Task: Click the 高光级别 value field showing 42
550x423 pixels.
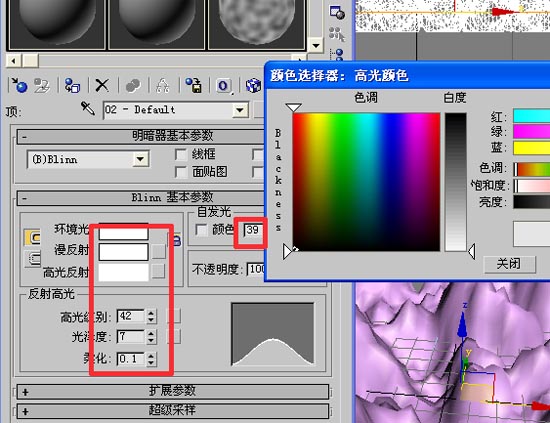Action: coord(130,316)
